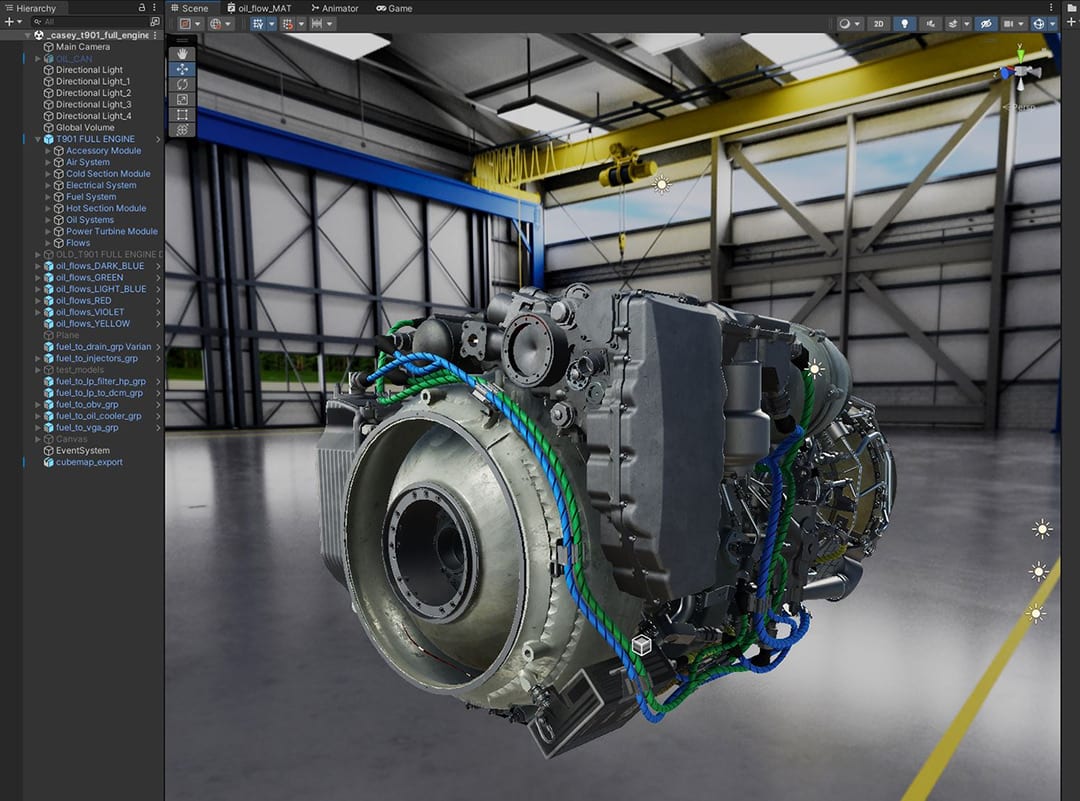Toggle hidden objects visibility eye icon
The height and width of the screenshot is (801, 1080).
pyautogui.click(x=986, y=23)
